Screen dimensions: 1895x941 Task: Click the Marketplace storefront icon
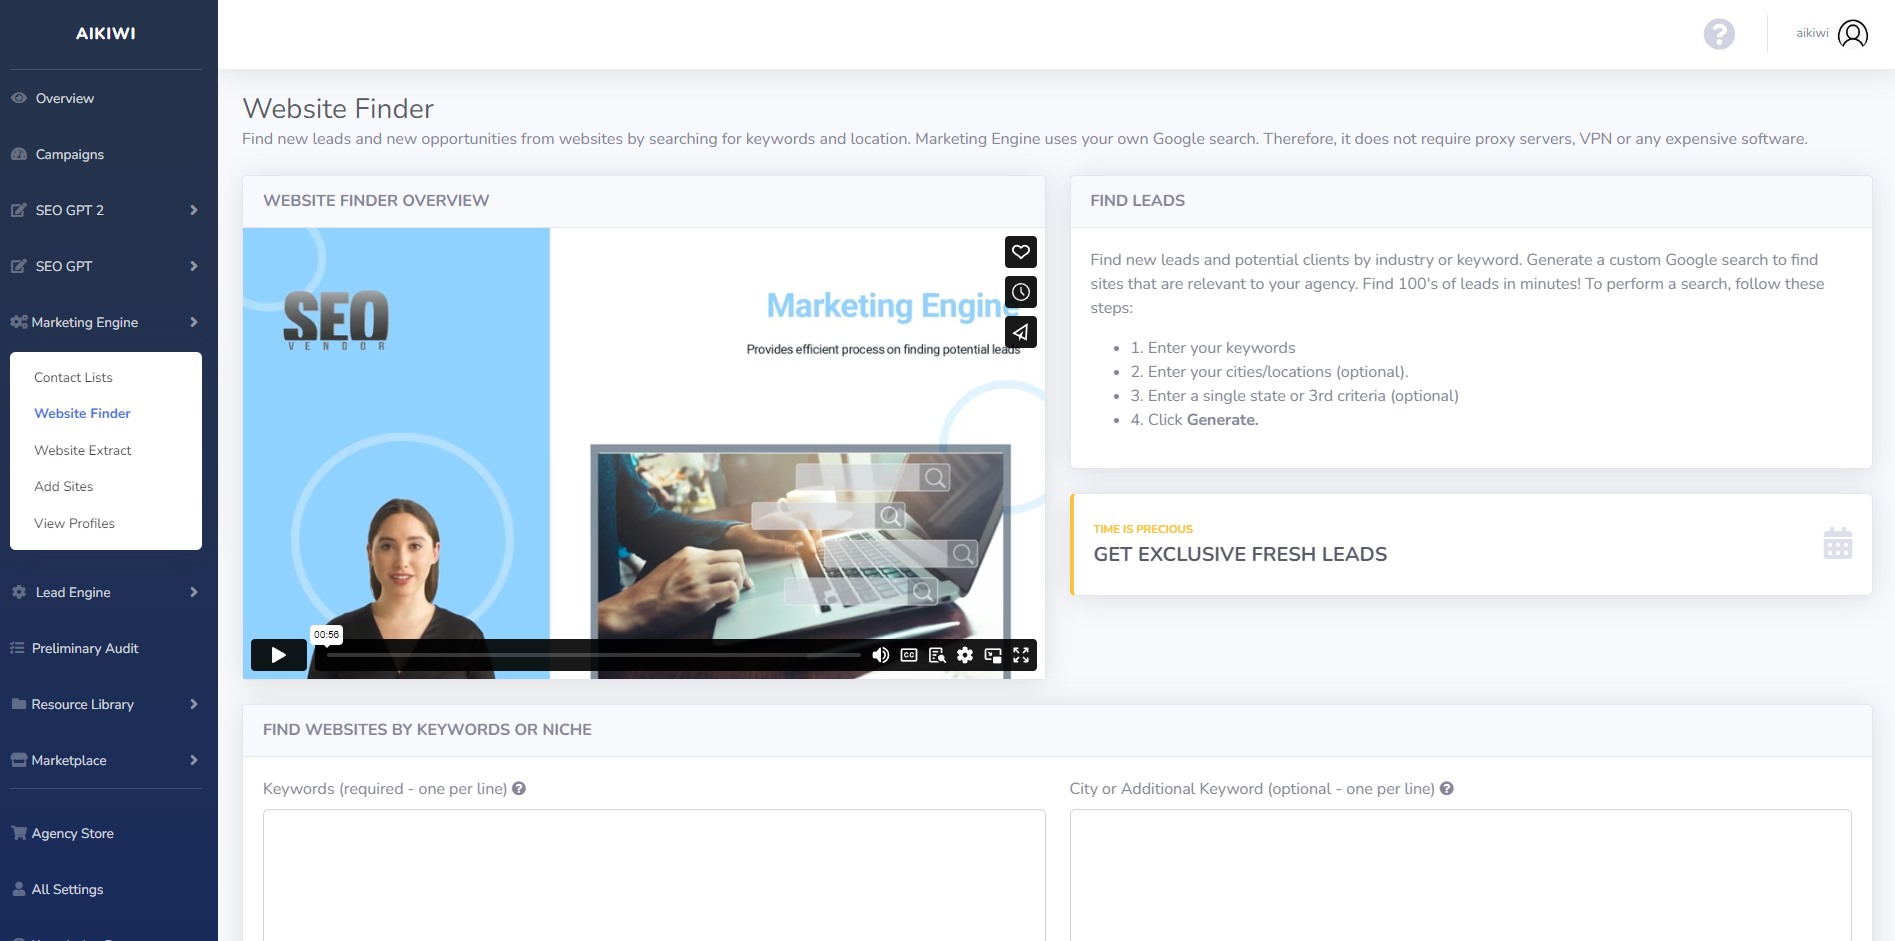18,760
